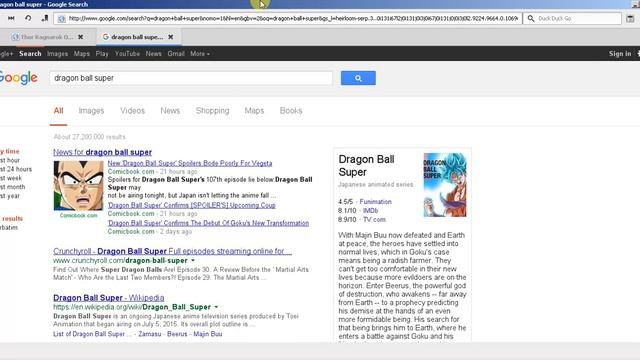The height and width of the screenshot is (360, 640).
Task: Open the Dragon Ball Super Wikipedia result
Action: (x=109, y=298)
